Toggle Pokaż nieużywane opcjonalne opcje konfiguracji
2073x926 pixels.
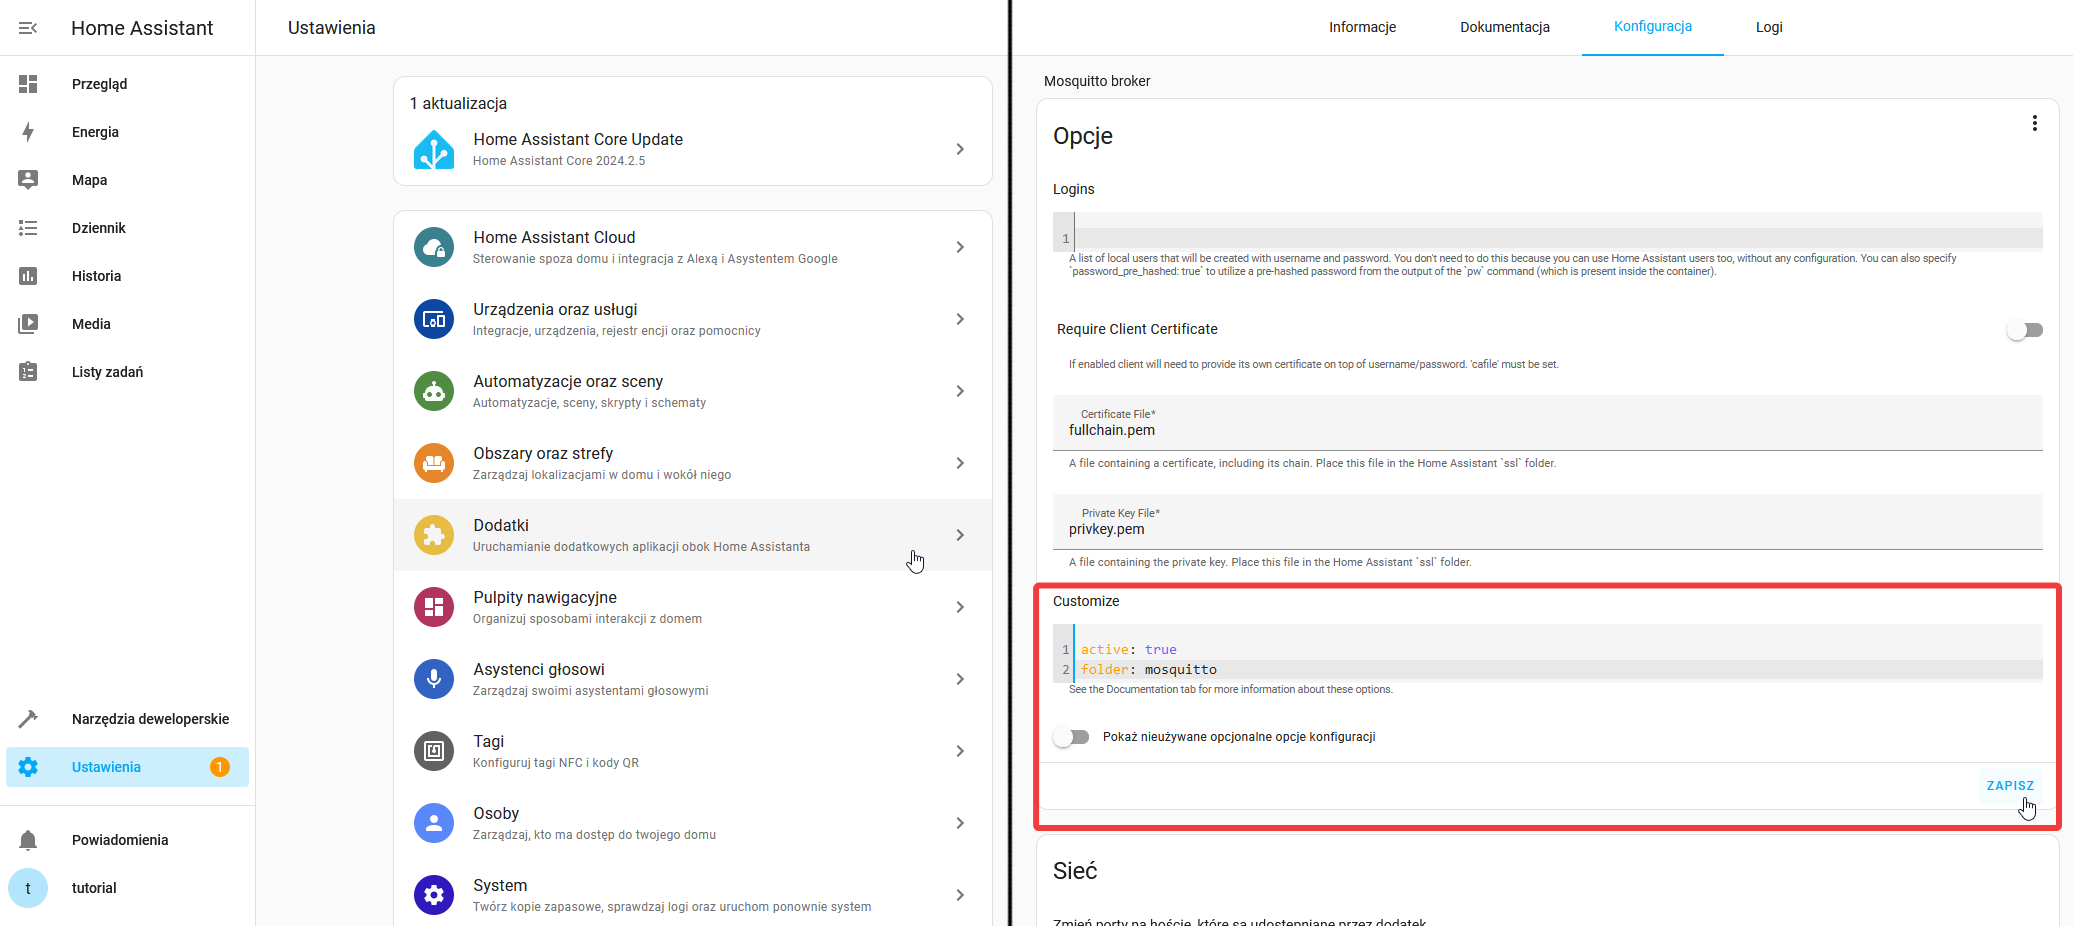tap(1071, 737)
